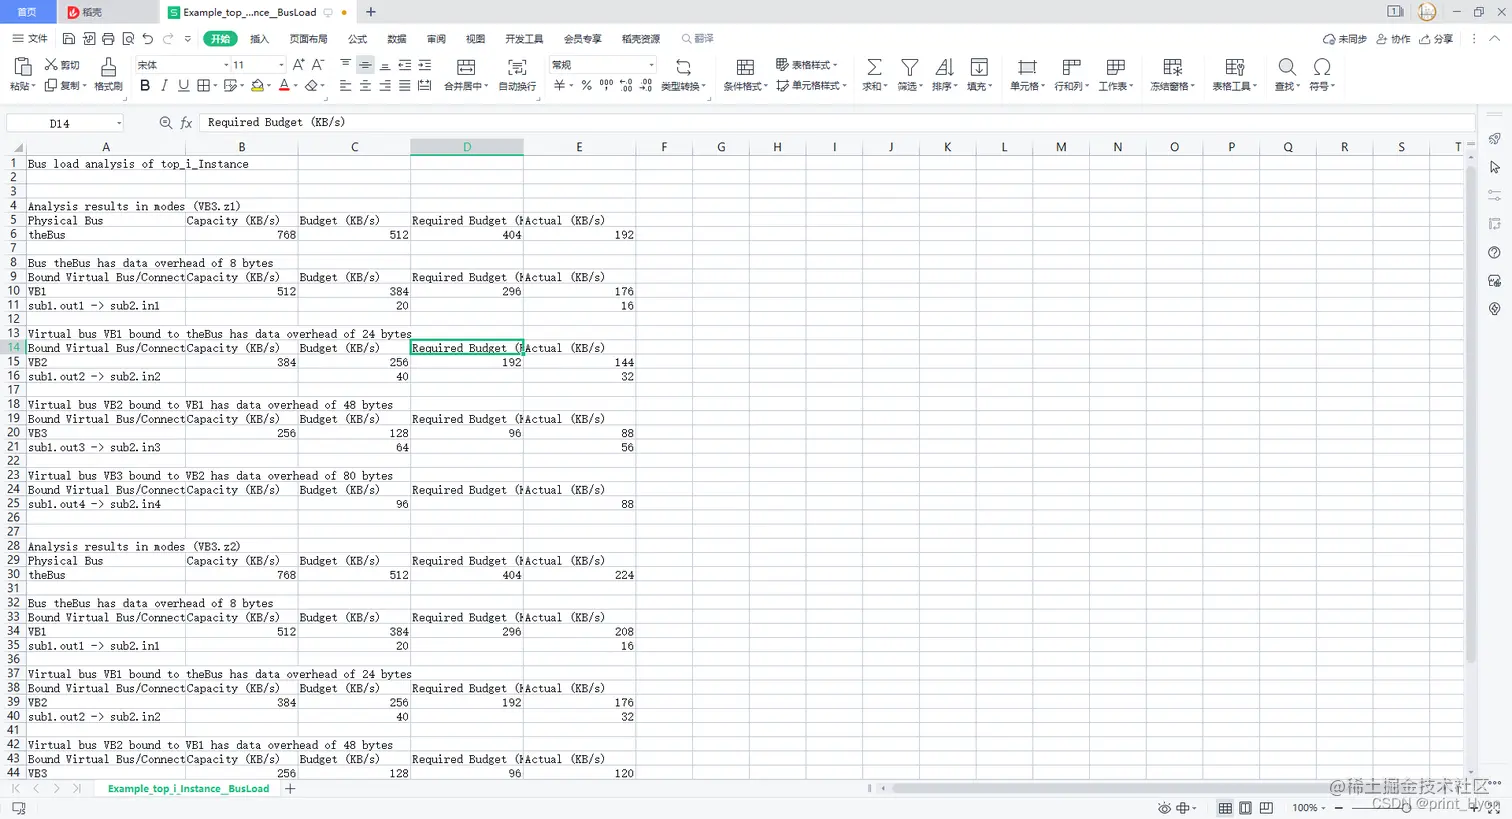1512x819 pixels.
Task: Open the Data (数据) tab
Action: 397,39
